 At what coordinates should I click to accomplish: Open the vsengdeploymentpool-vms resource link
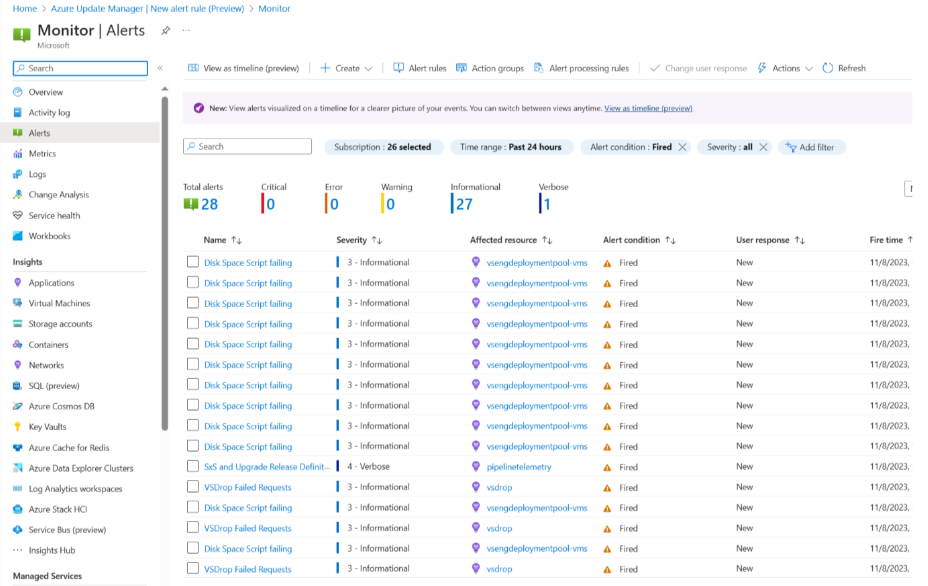[537, 262]
